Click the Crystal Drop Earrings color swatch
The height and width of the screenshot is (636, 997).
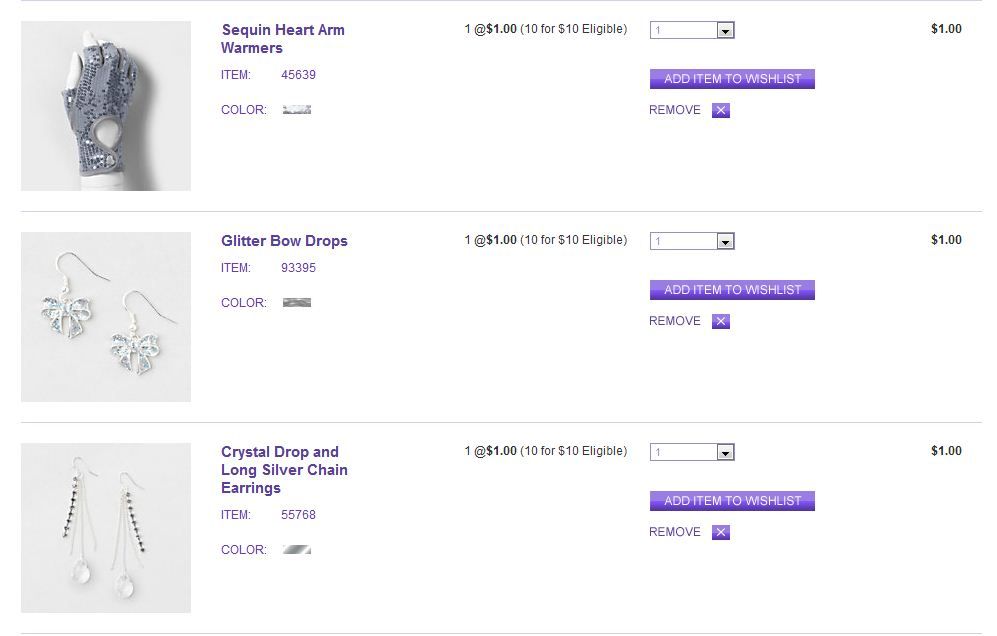(x=297, y=549)
